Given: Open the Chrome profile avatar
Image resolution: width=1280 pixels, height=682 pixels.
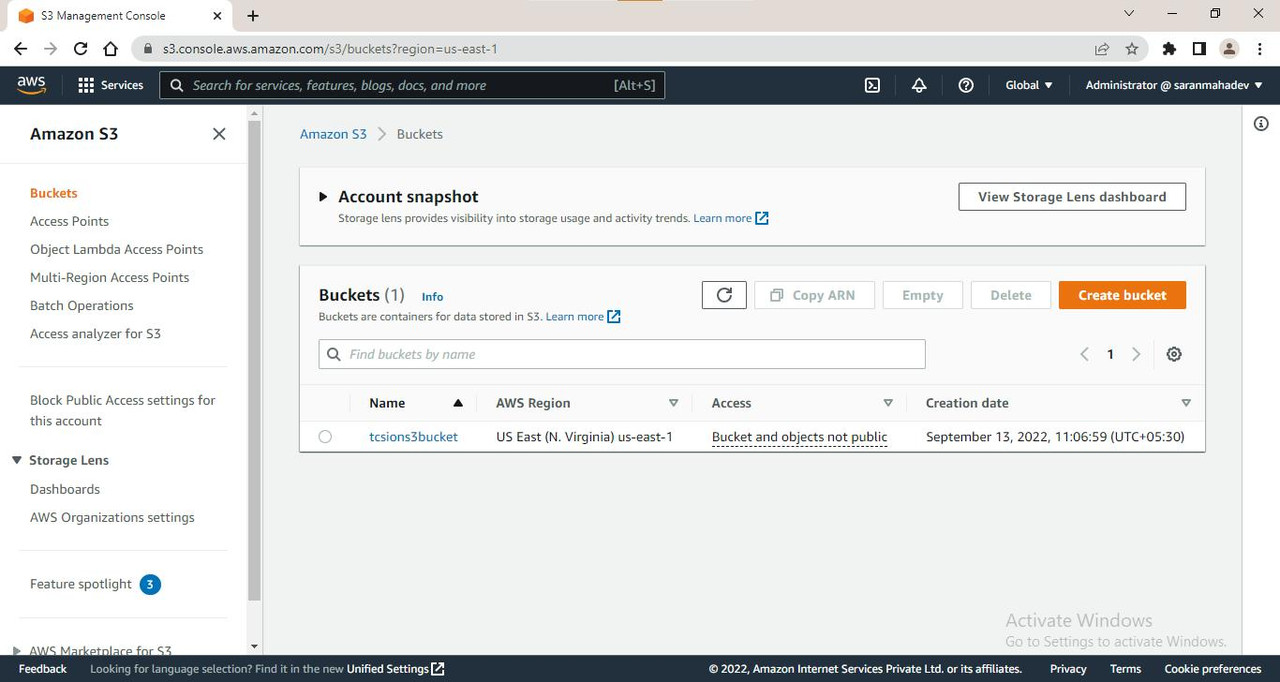Looking at the screenshot, I should [1229, 48].
